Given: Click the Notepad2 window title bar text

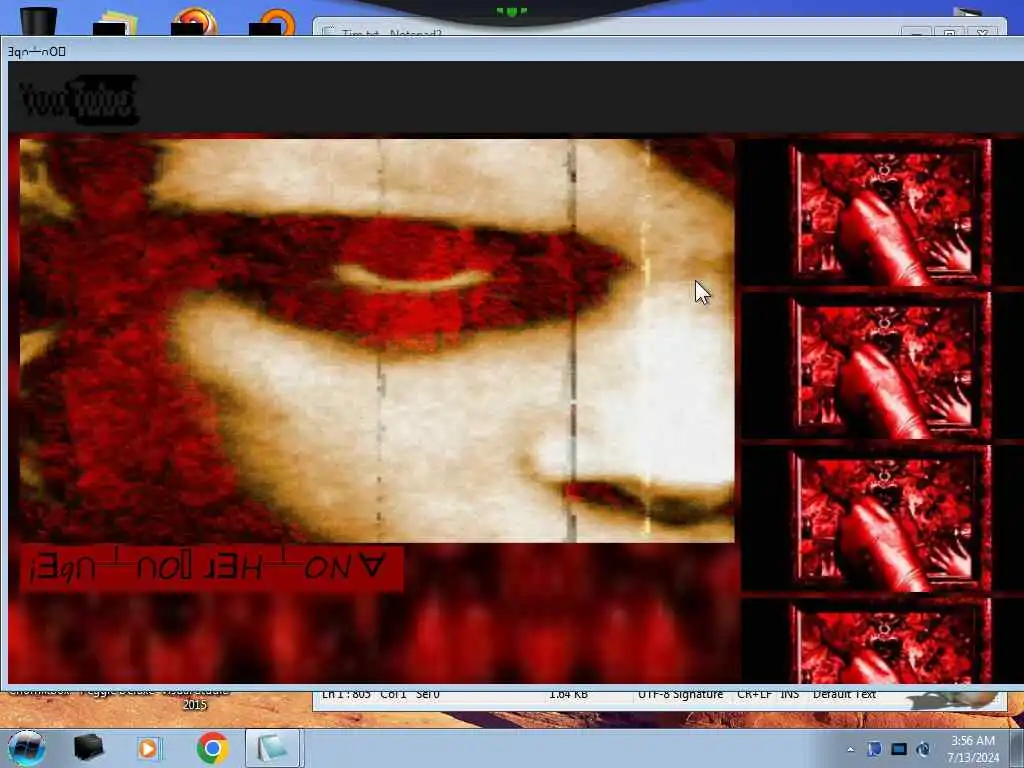Looking at the screenshot, I should pos(391,32).
